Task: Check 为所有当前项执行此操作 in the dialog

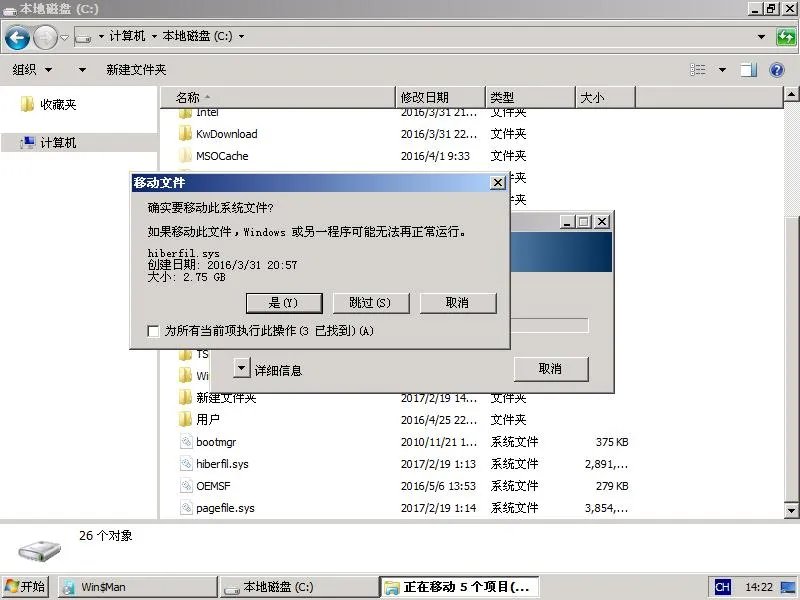Action: [x=153, y=331]
